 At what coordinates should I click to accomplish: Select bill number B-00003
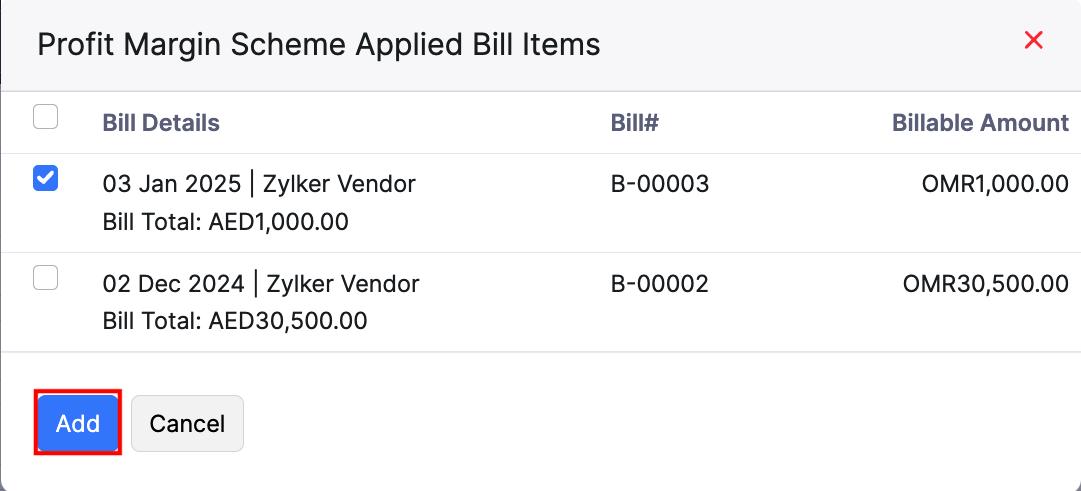tap(659, 184)
